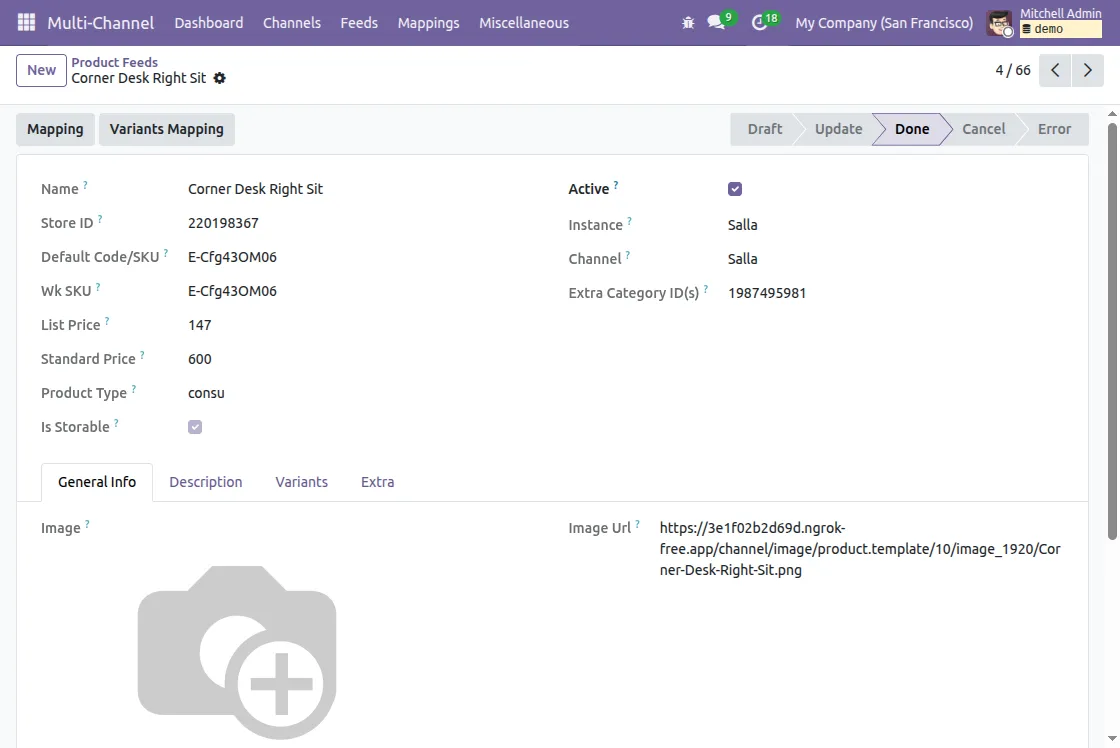The height and width of the screenshot is (748, 1120).
Task: Expand the Feeds menu
Action: [359, 22]
